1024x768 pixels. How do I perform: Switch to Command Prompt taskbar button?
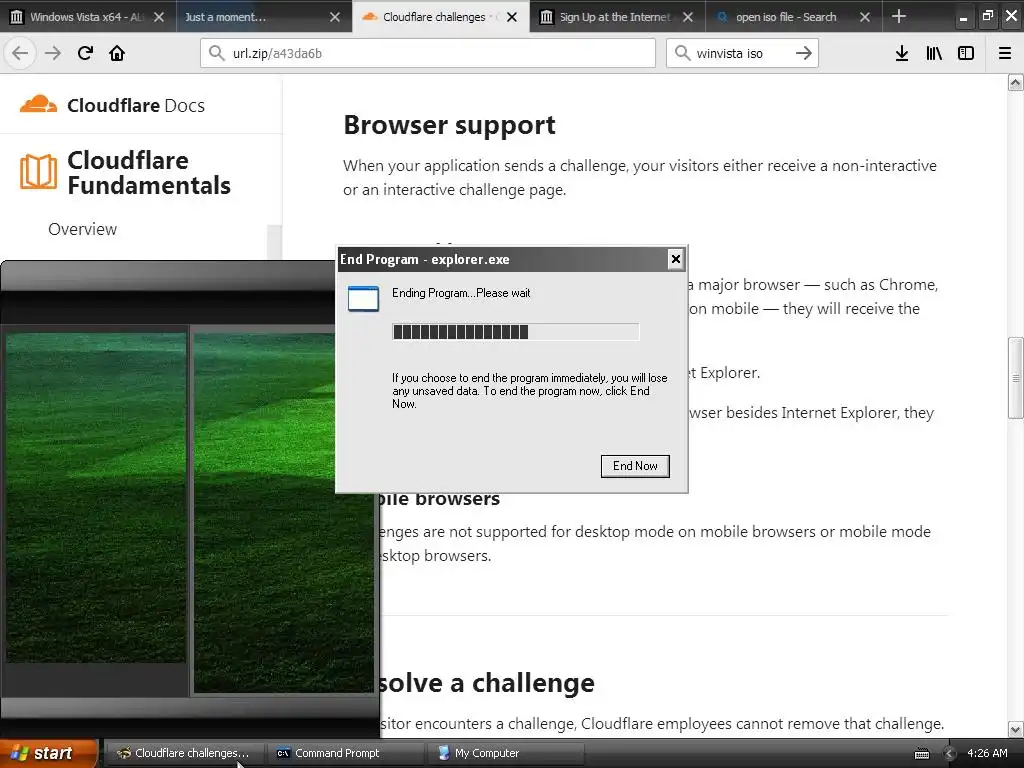click(345, 753)
